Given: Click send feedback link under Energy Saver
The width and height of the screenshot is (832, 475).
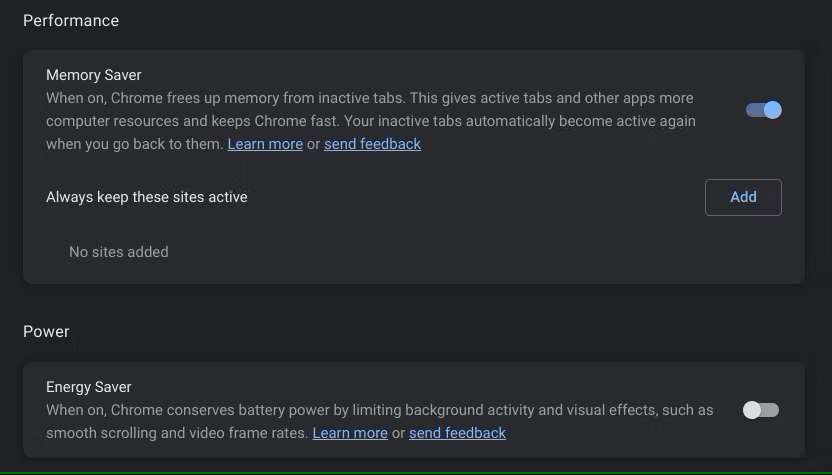Looking at the screenshot, I should point(457,433).
